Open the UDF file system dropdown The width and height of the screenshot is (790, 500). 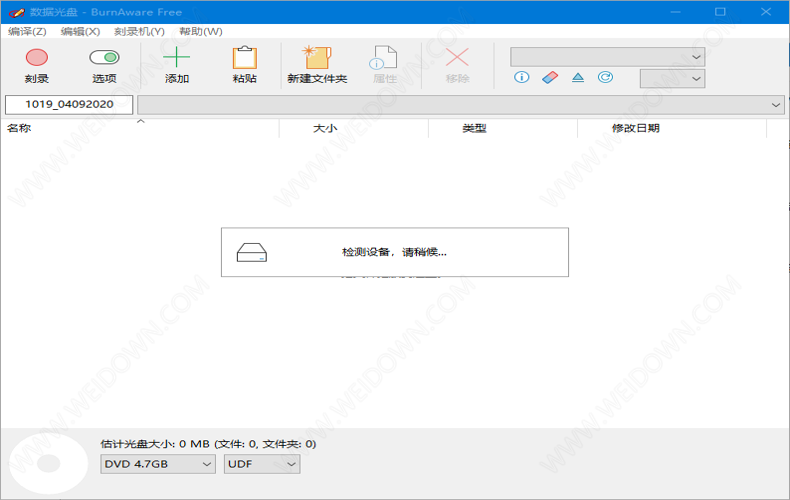pyautogui.click(x=262, y=464)
